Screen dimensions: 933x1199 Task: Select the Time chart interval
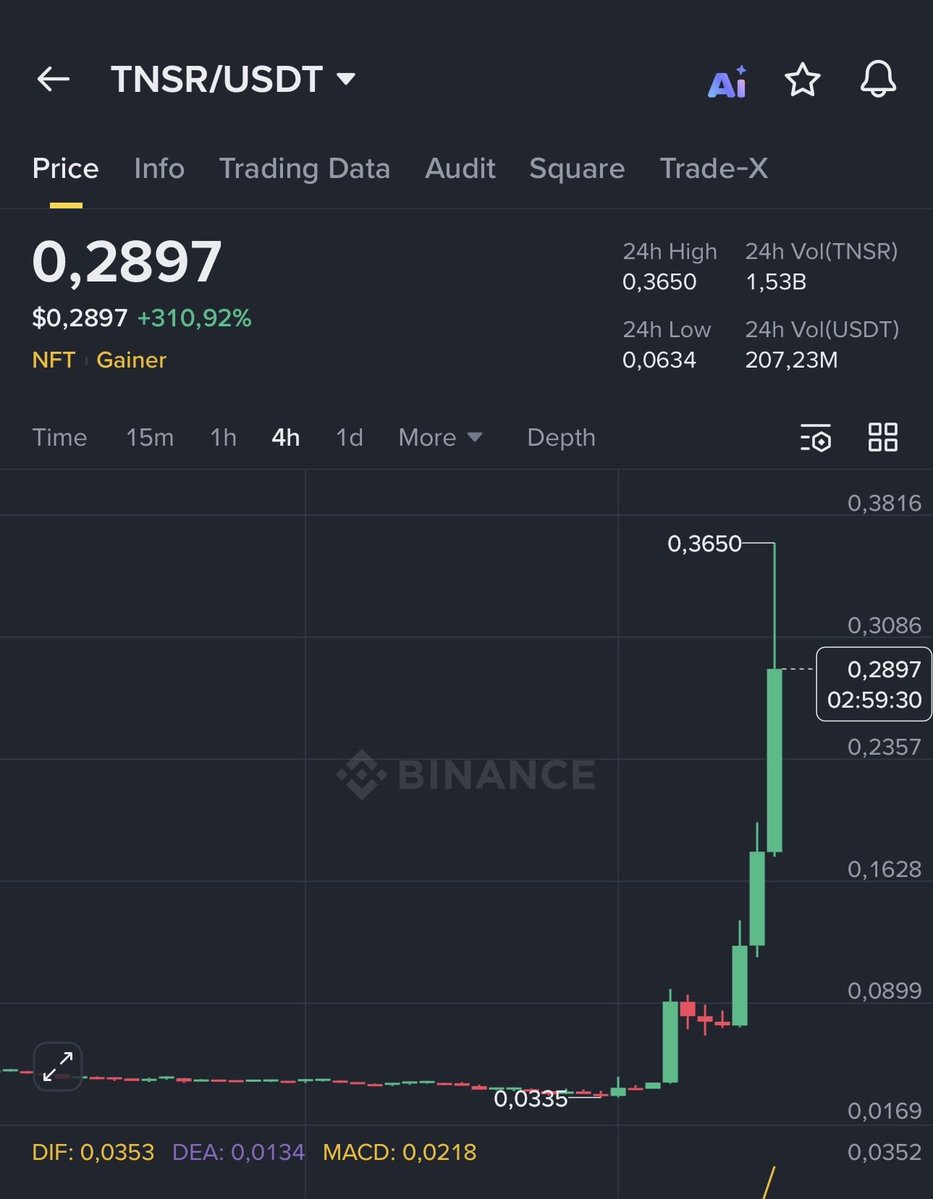(60, 437)
